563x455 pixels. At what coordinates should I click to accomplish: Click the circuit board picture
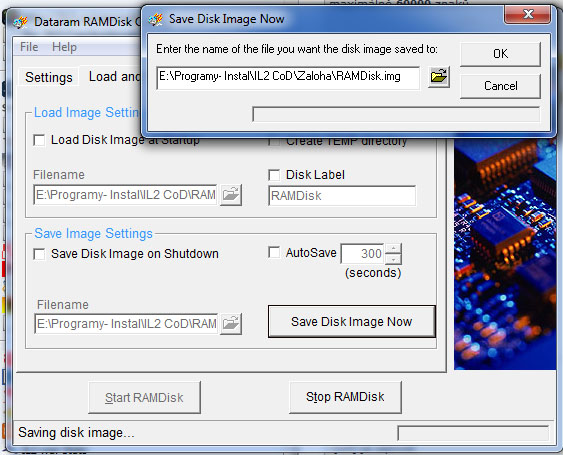[x=505, y=254]
